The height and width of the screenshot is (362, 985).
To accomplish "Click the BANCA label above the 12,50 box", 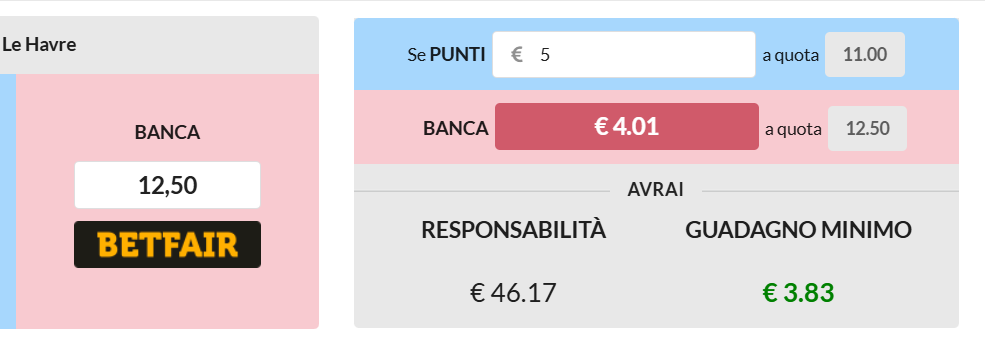I will (167, 133).
